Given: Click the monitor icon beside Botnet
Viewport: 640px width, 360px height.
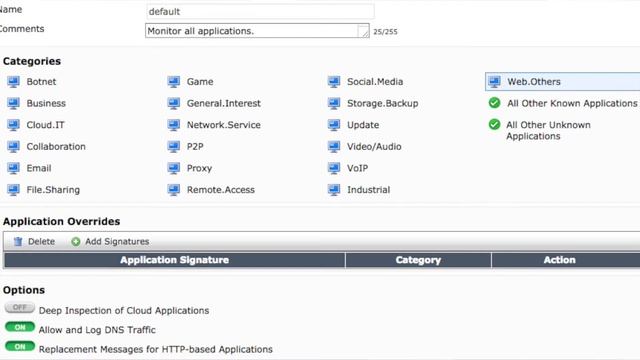Looking at the screenshot, I should (x=13, y=82).
